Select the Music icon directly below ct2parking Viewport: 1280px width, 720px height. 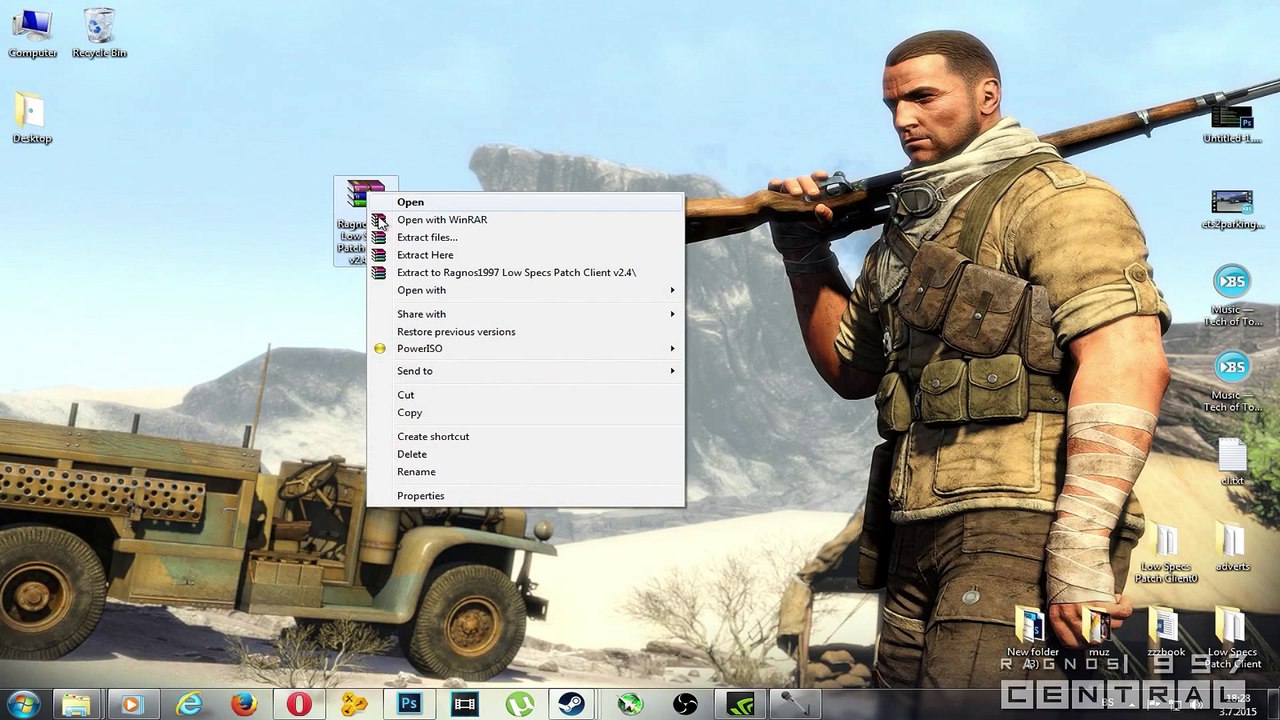[1232, 295]
